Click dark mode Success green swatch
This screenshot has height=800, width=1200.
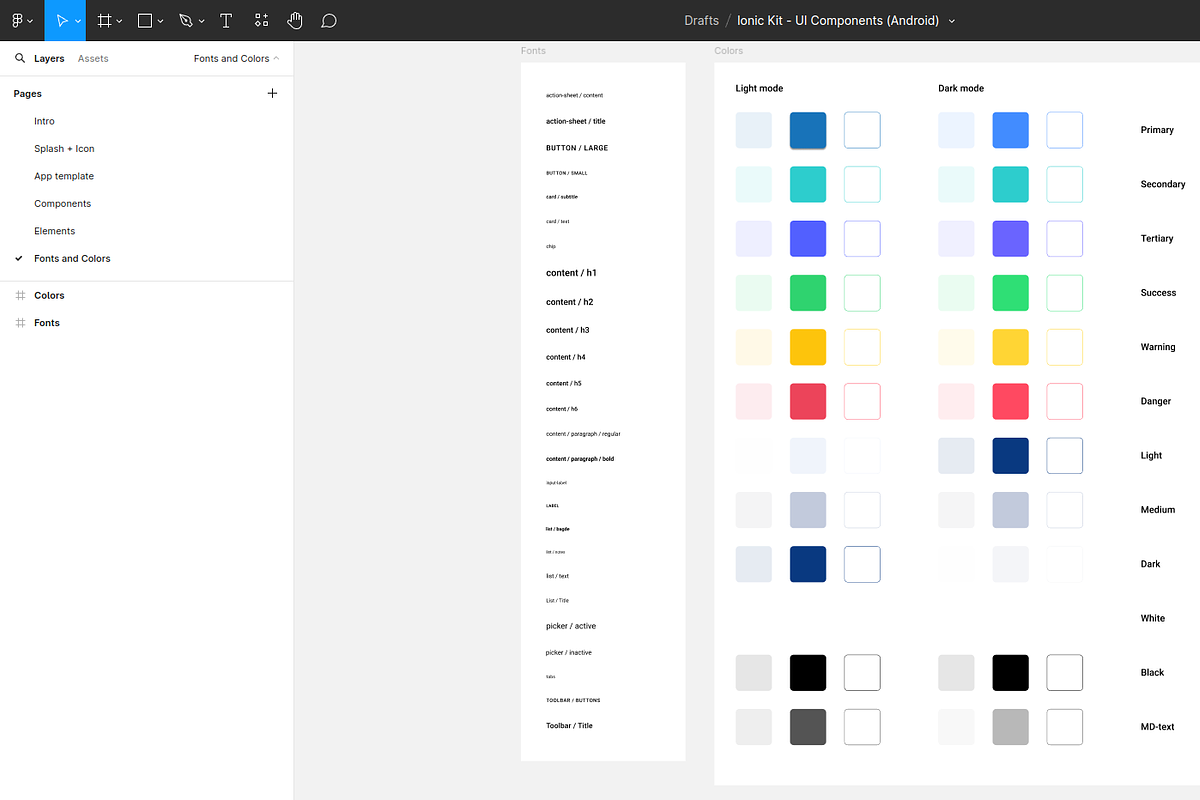[1011, 293]
